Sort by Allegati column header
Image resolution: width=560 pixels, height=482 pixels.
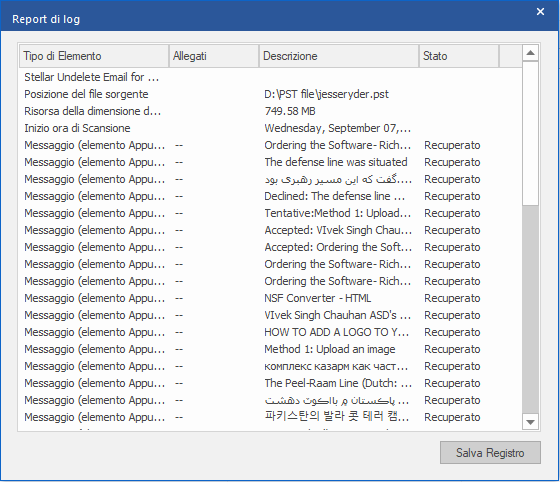pyautogui.click(x=214, y=56)
